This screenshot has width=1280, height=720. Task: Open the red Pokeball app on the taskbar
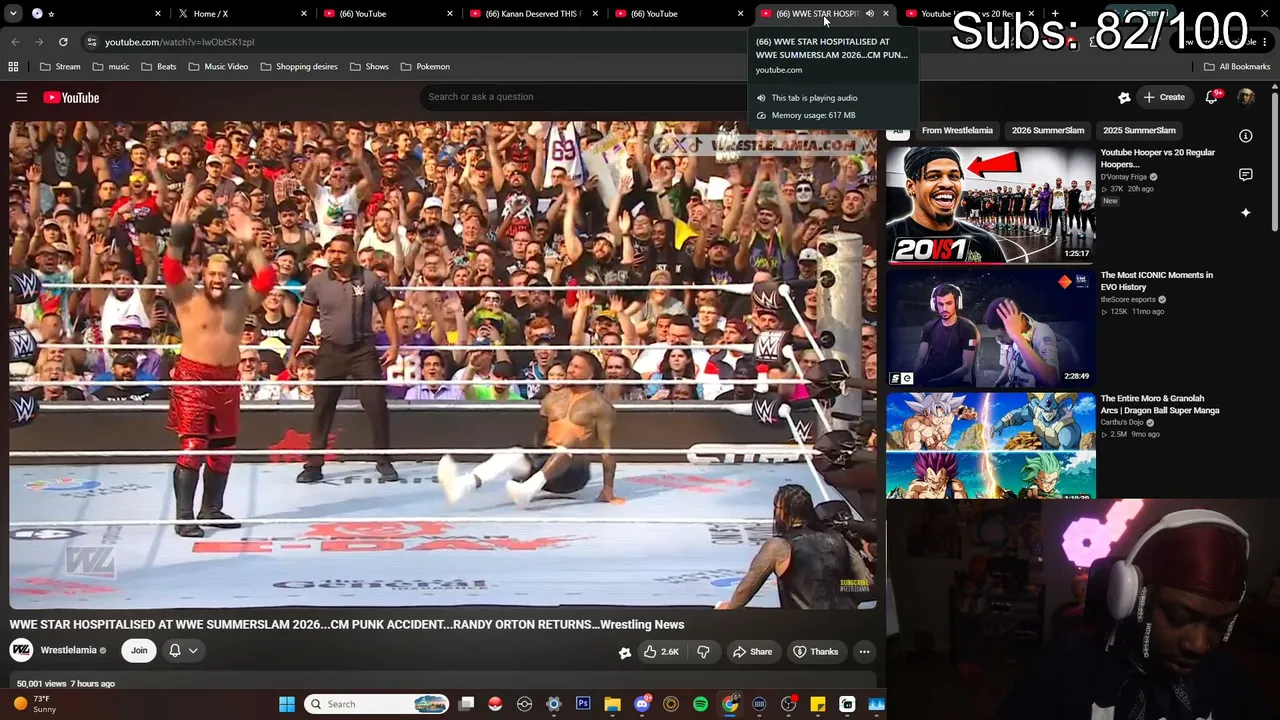495,704
